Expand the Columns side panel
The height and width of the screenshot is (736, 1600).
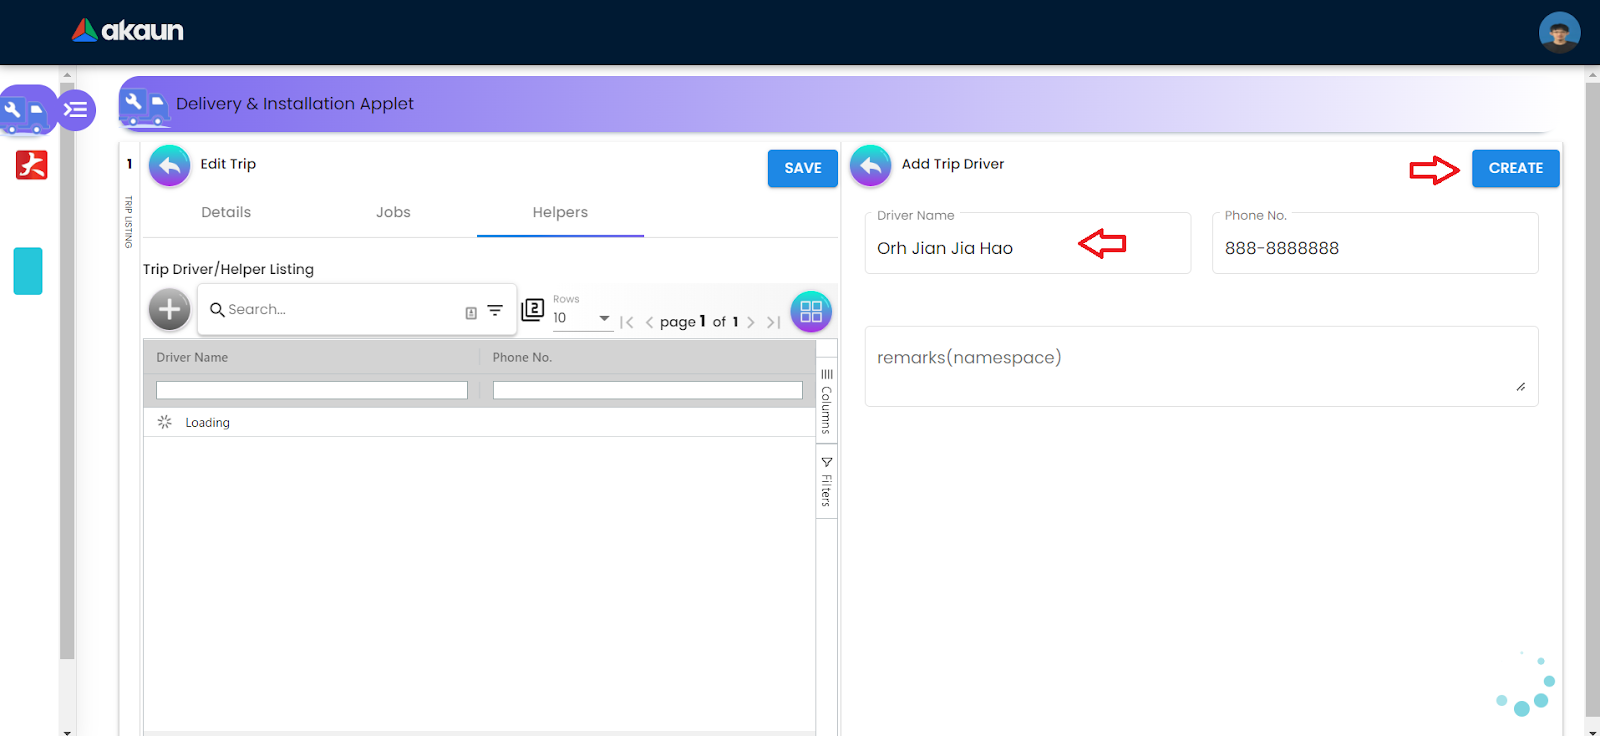point(826,400)
